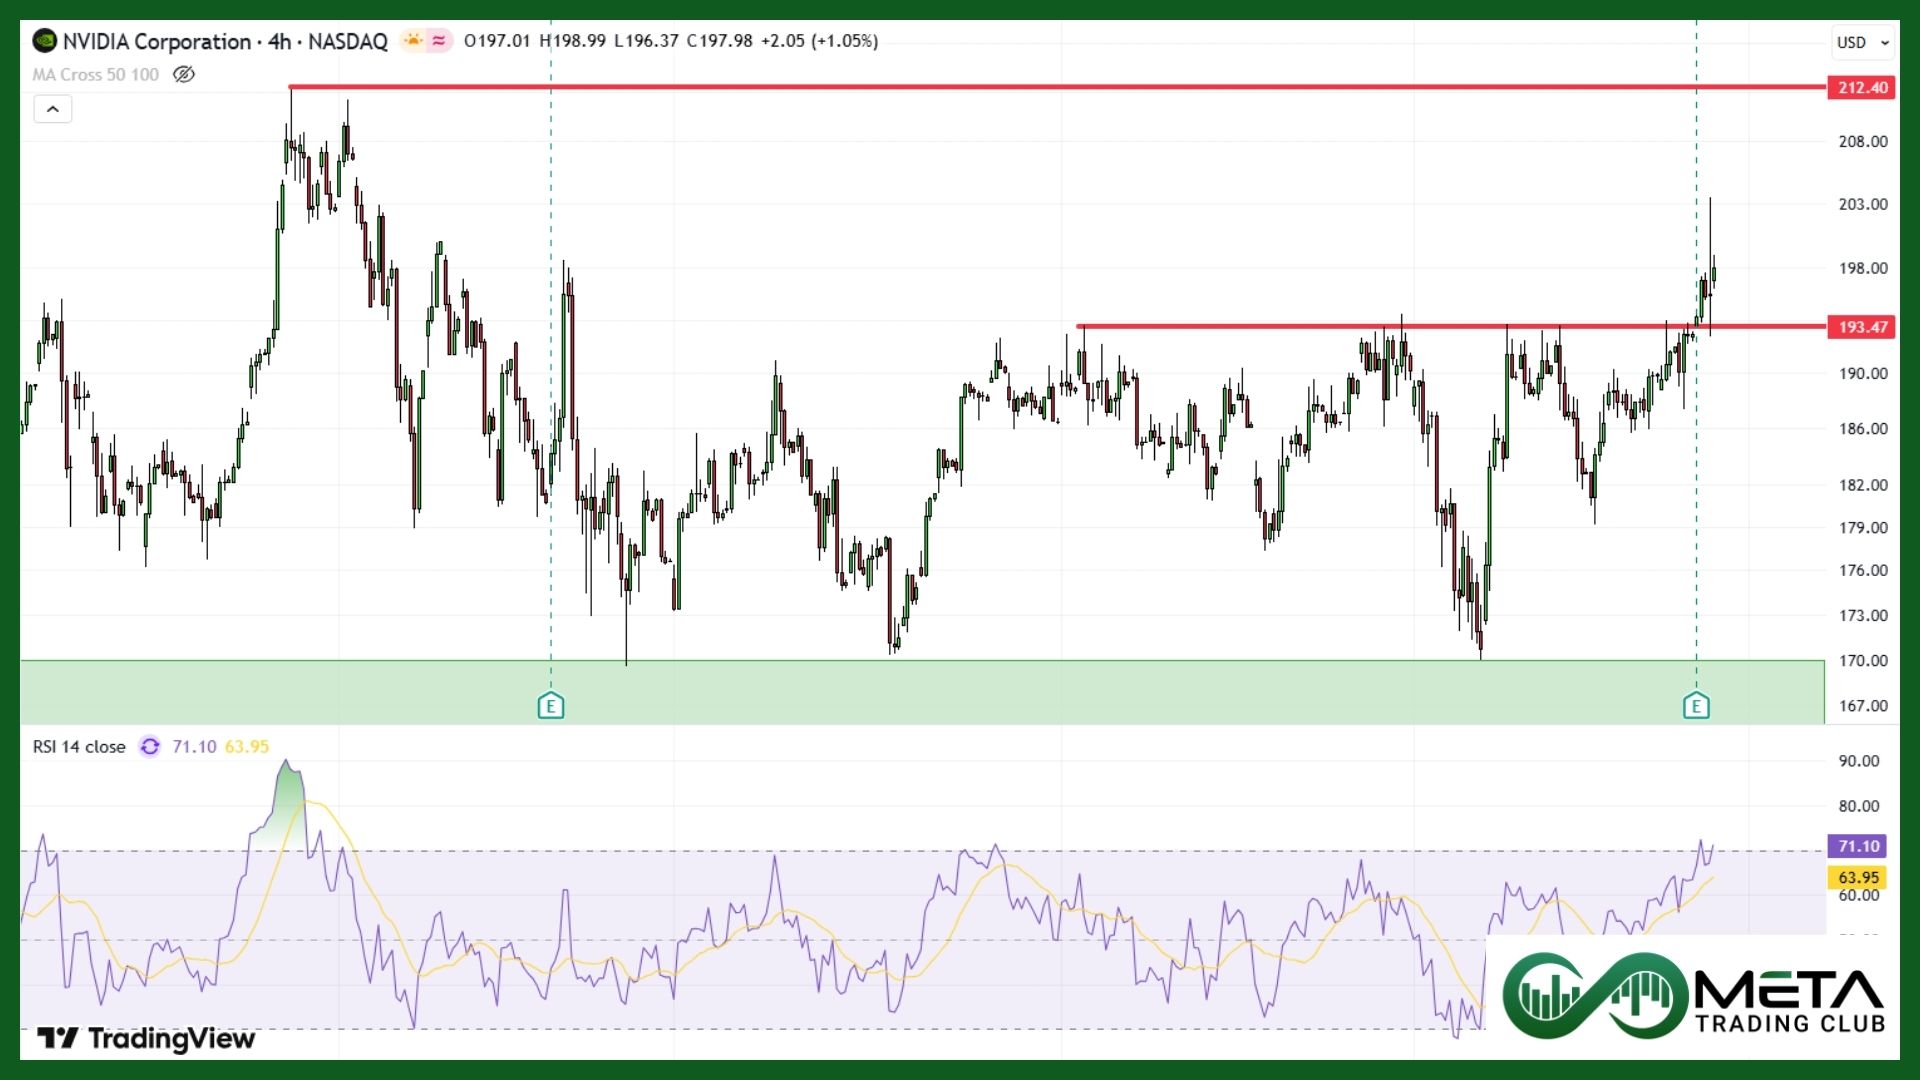Click the 182.00 price axis value
The height and width of the screenshot is (1080, 1920).
point(1863,484)
